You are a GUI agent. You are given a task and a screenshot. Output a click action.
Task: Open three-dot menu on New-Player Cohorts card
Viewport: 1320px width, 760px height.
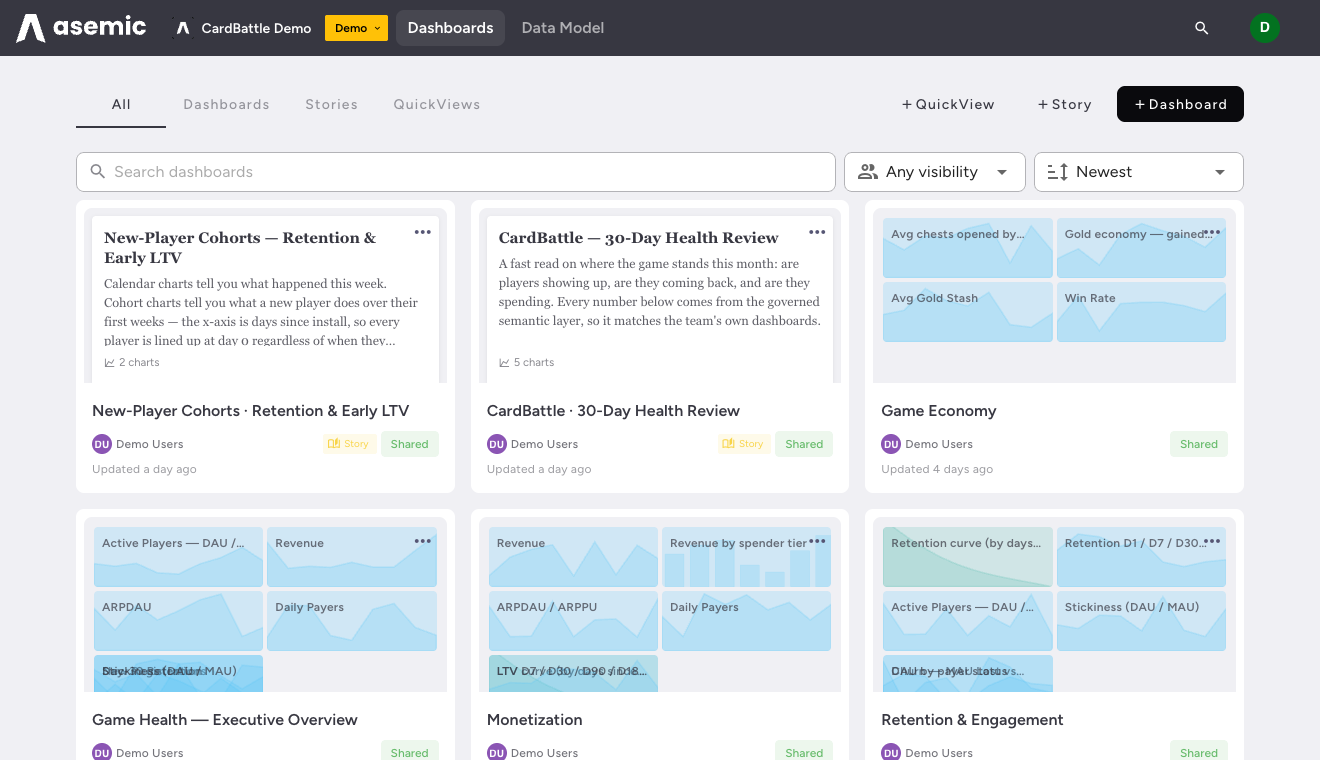423,232
